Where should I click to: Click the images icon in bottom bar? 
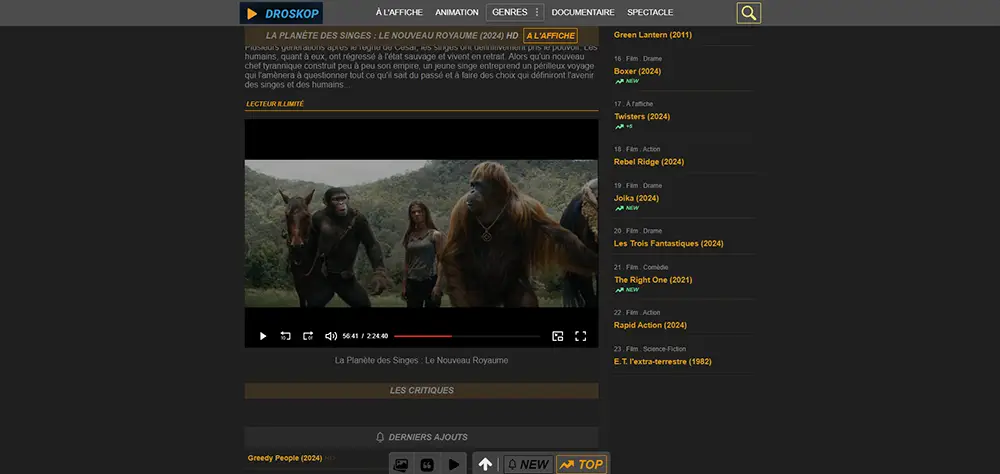401,464
